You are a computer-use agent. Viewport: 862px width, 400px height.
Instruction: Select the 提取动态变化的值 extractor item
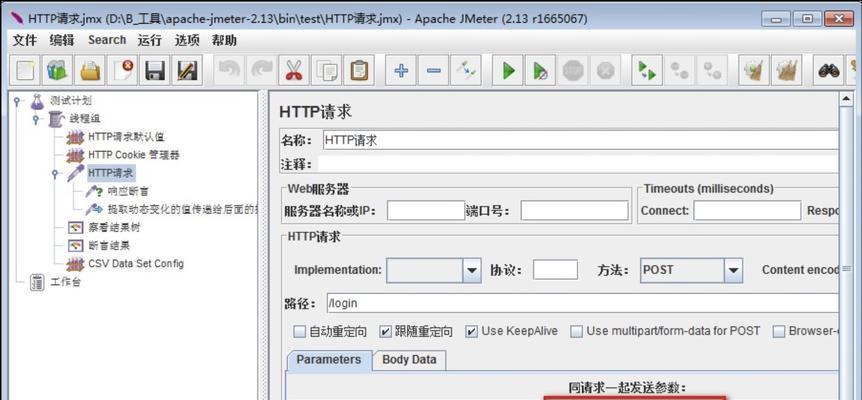point(181,209)
